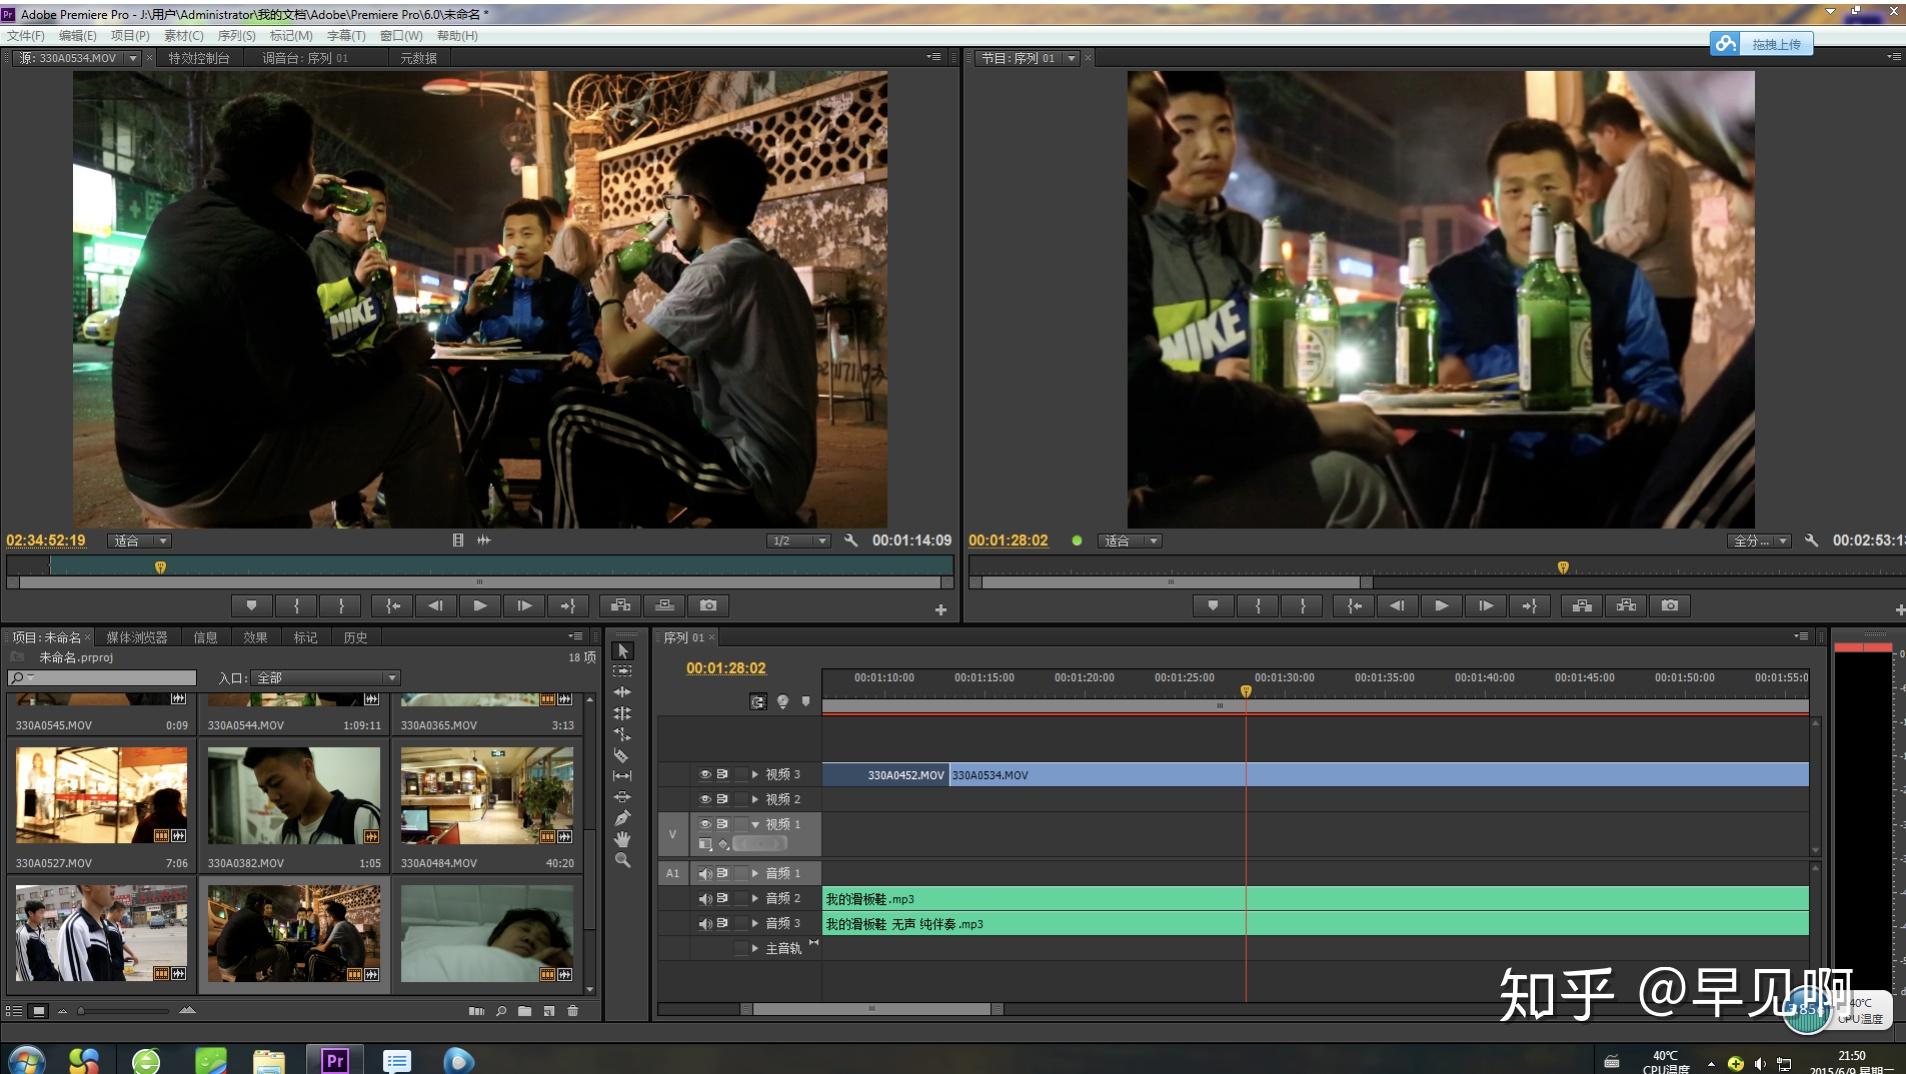
Task: Select the Hand tool
Action: tap(622, 839)
